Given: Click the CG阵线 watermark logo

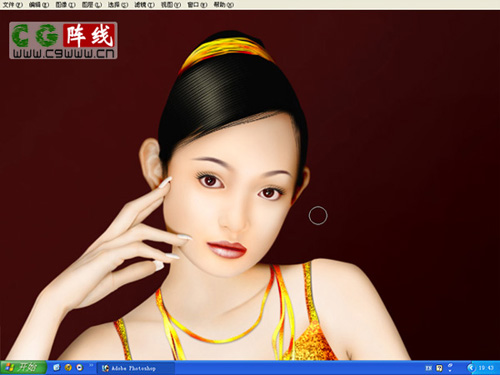Looking at the screenshot, I should tap(63, 40).
